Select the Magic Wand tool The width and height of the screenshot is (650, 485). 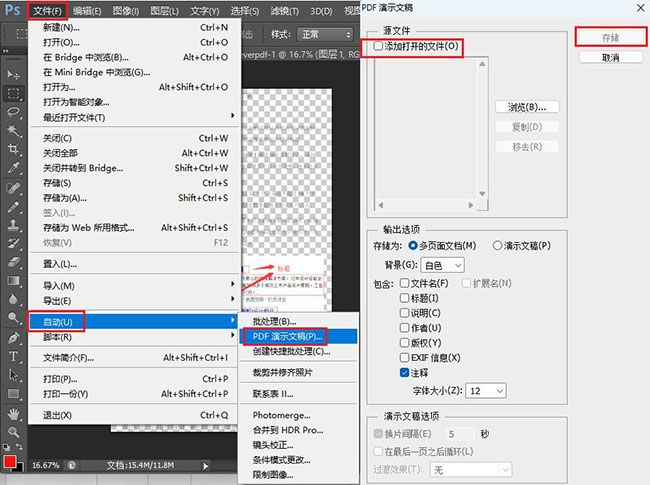[13, 131]
